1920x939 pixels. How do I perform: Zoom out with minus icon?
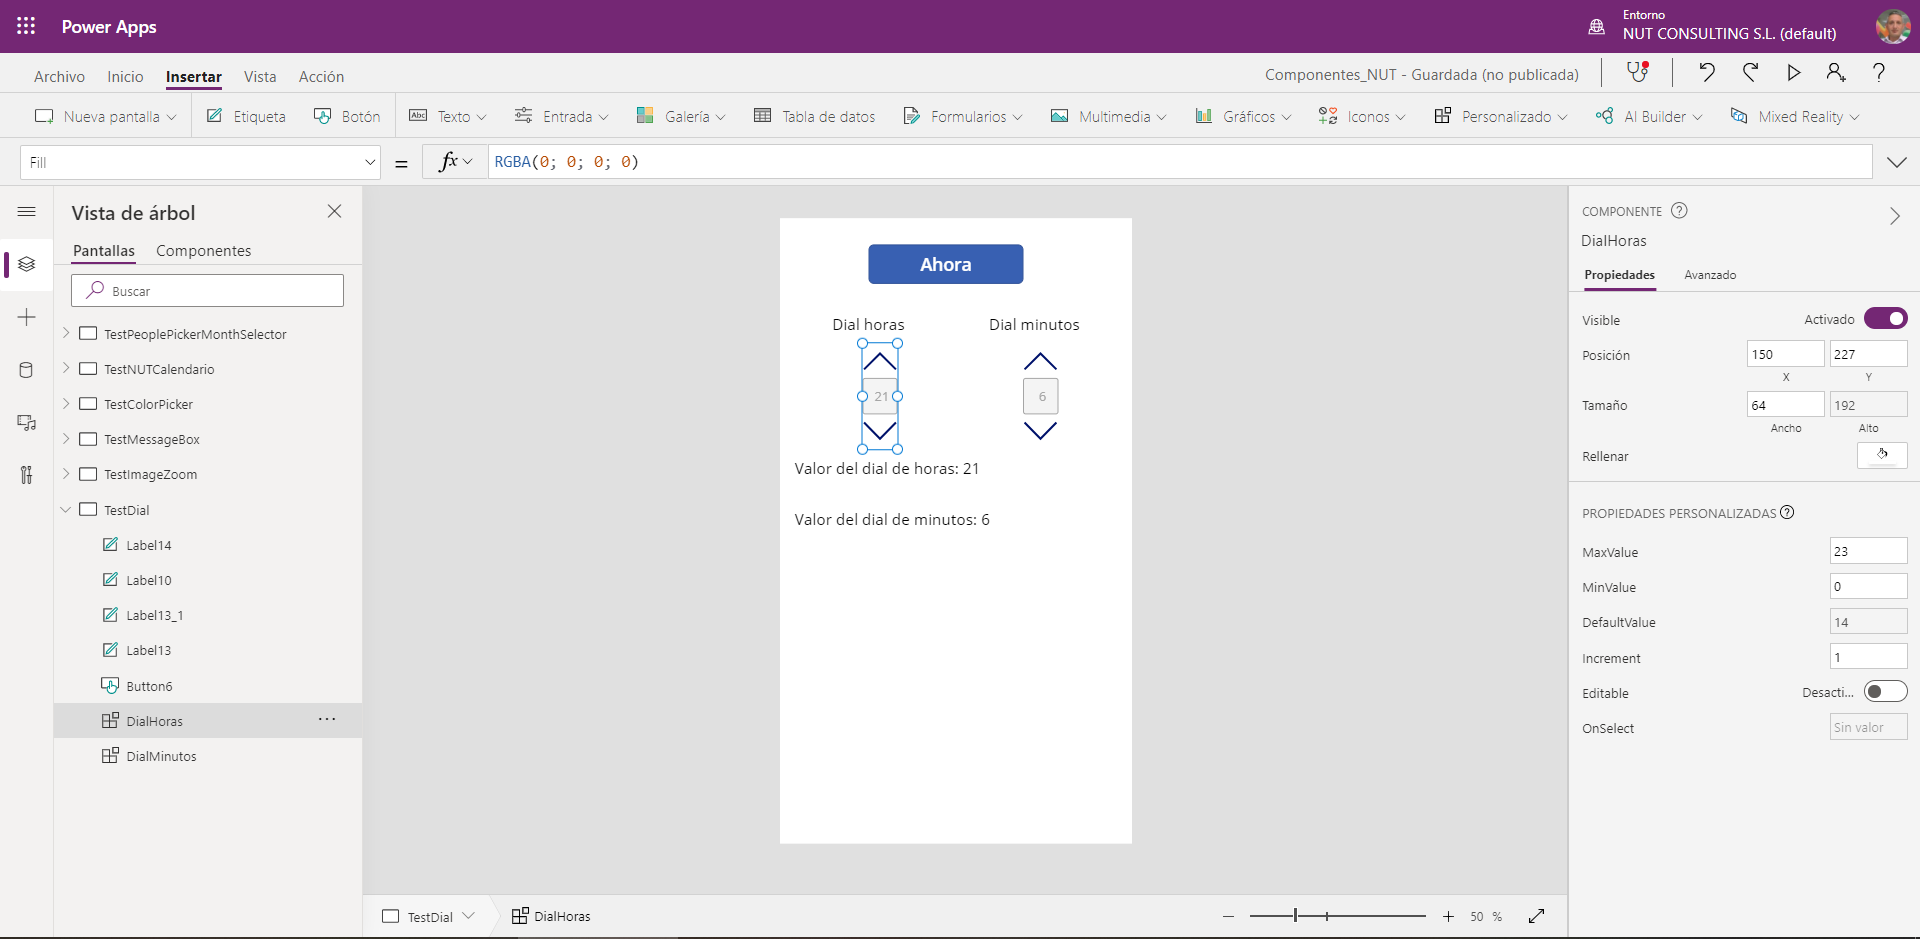pos(1228,916)
